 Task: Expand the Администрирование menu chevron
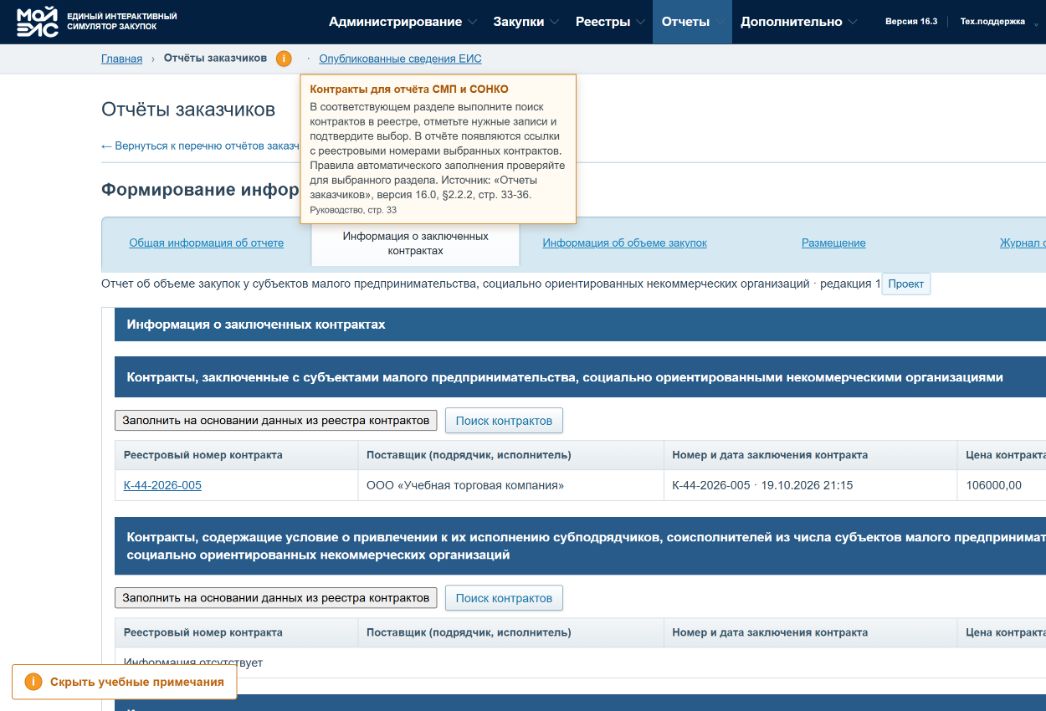click(472, 22)
